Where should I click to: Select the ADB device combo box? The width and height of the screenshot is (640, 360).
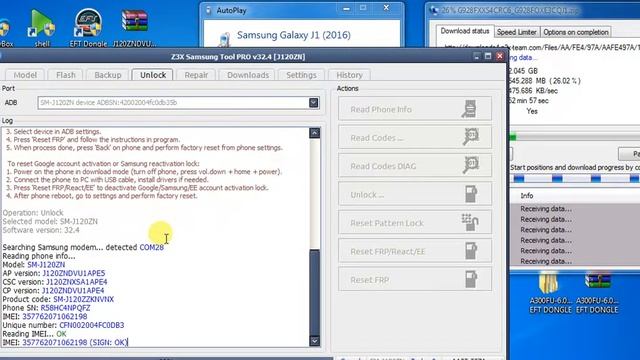[178, 102]
